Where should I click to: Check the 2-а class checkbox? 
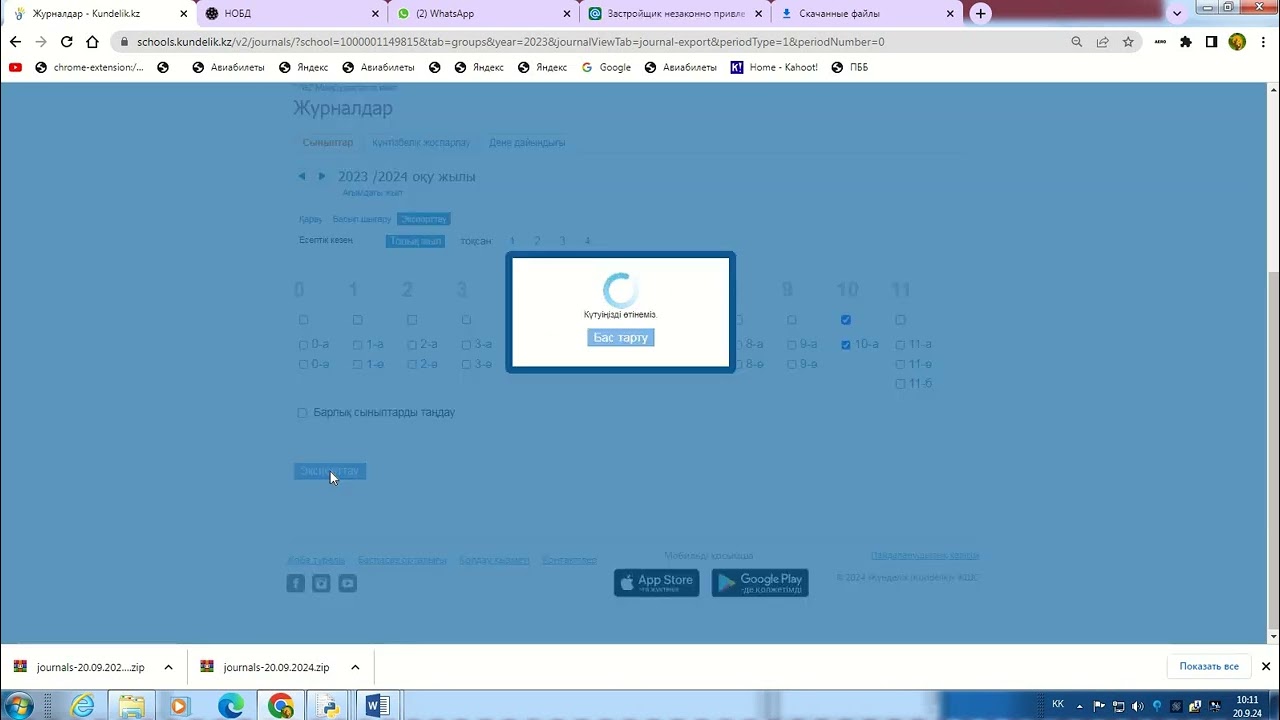412,345
